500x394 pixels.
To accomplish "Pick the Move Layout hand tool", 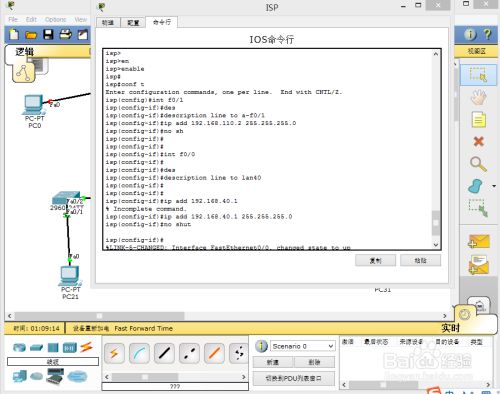I will 478,97.
